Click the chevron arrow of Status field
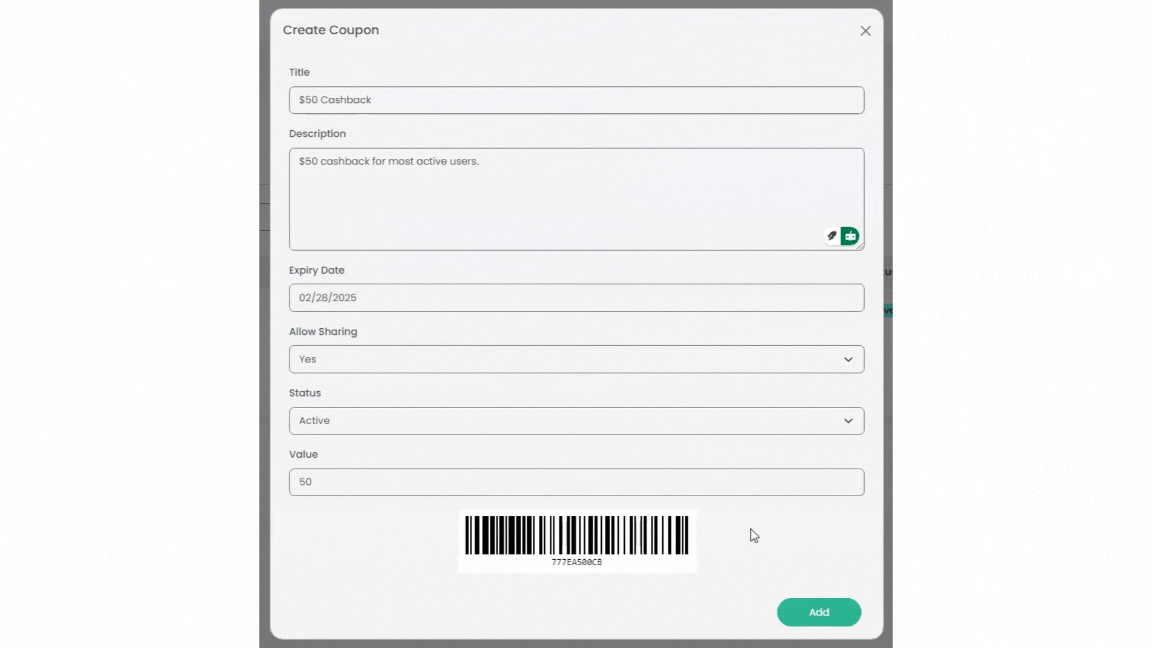This screenshot has height=648, width=1152. tap(848, 421)
